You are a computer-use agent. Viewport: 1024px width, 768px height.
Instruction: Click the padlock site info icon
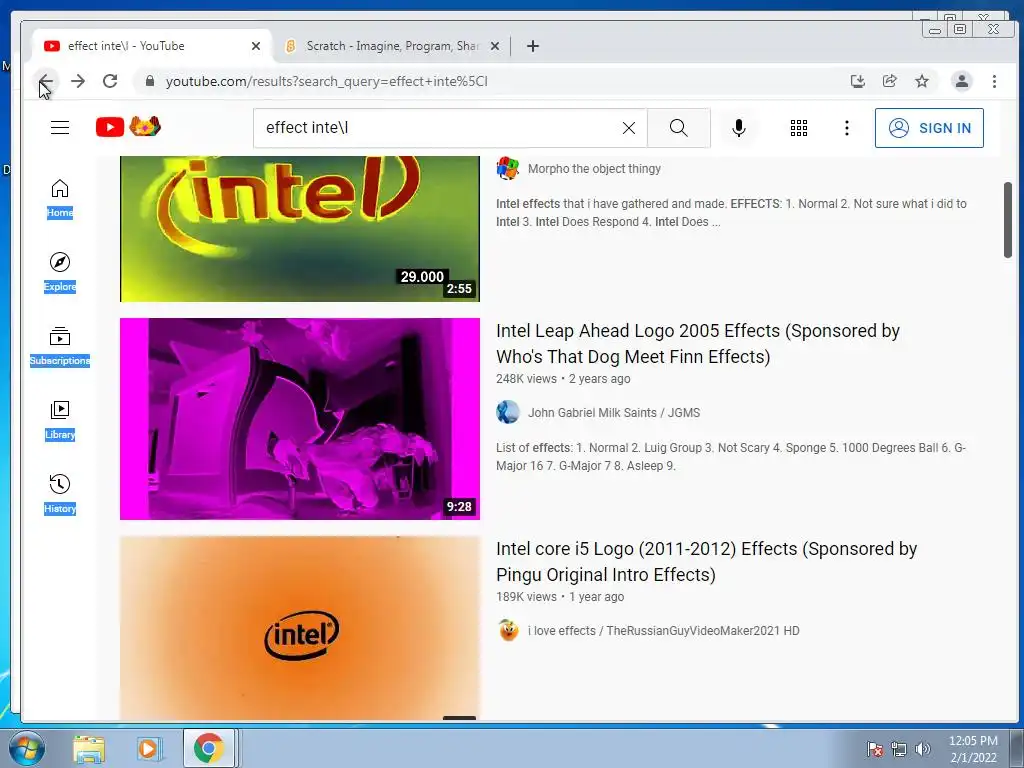point(150,82)
